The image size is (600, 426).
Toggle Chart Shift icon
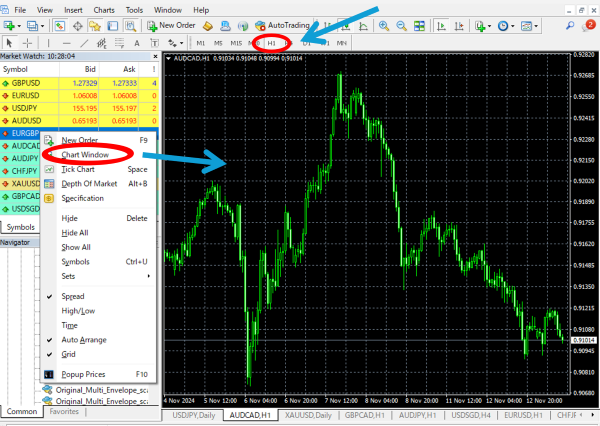[459, 26]
